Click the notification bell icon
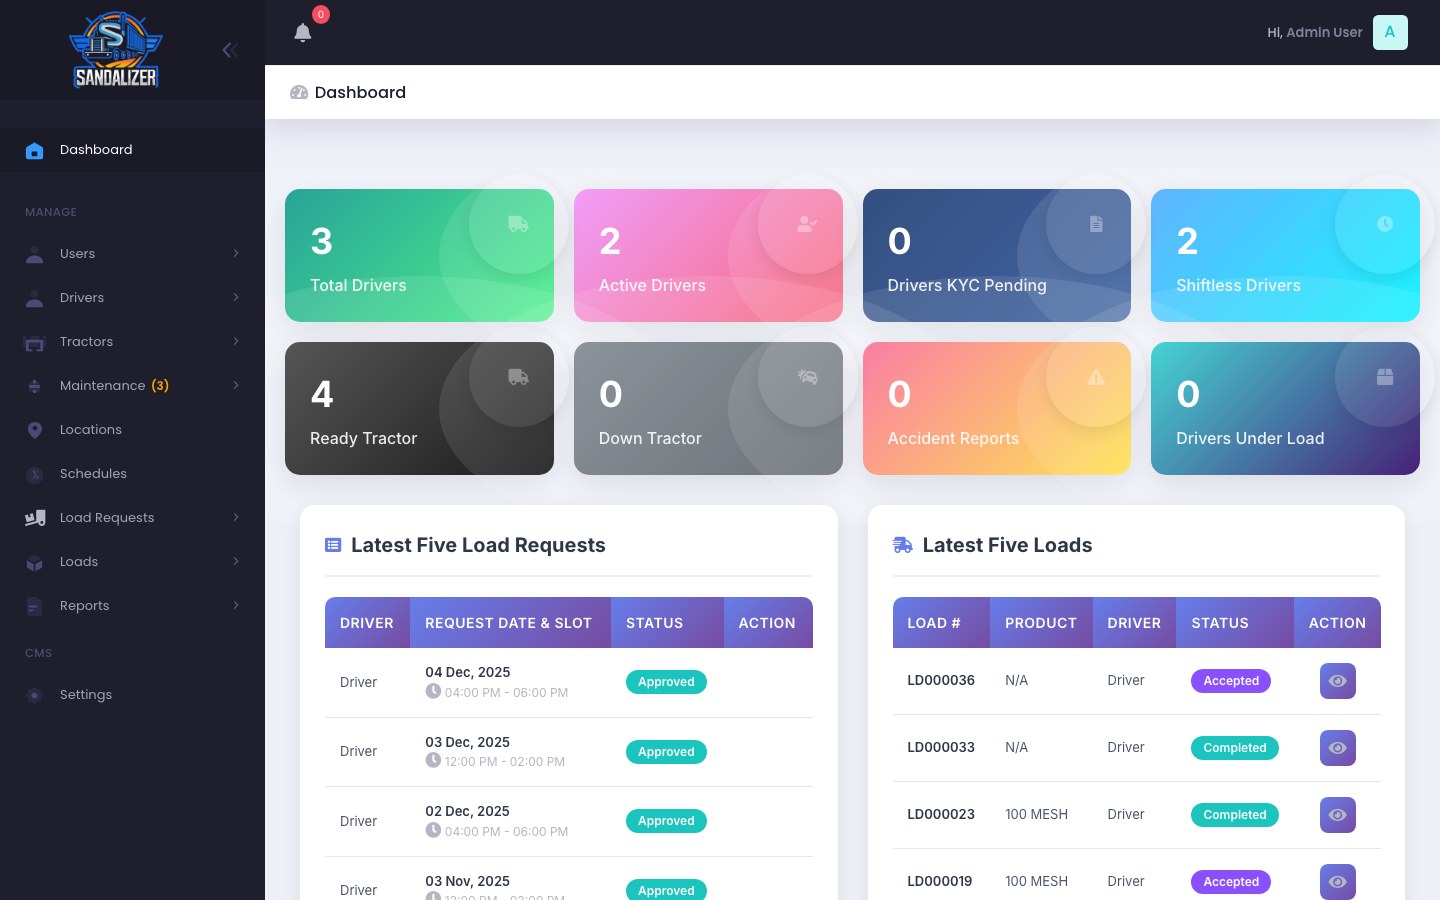The height and width of the screenshot is (900, 1440). (303, 33)
